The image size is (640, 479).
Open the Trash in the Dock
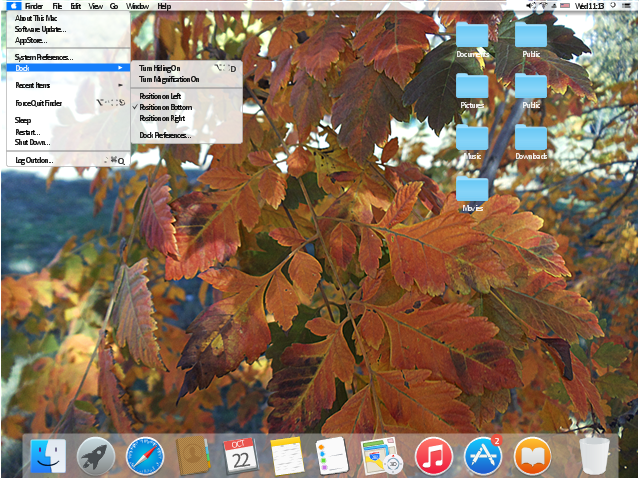[x=594, y=456]
